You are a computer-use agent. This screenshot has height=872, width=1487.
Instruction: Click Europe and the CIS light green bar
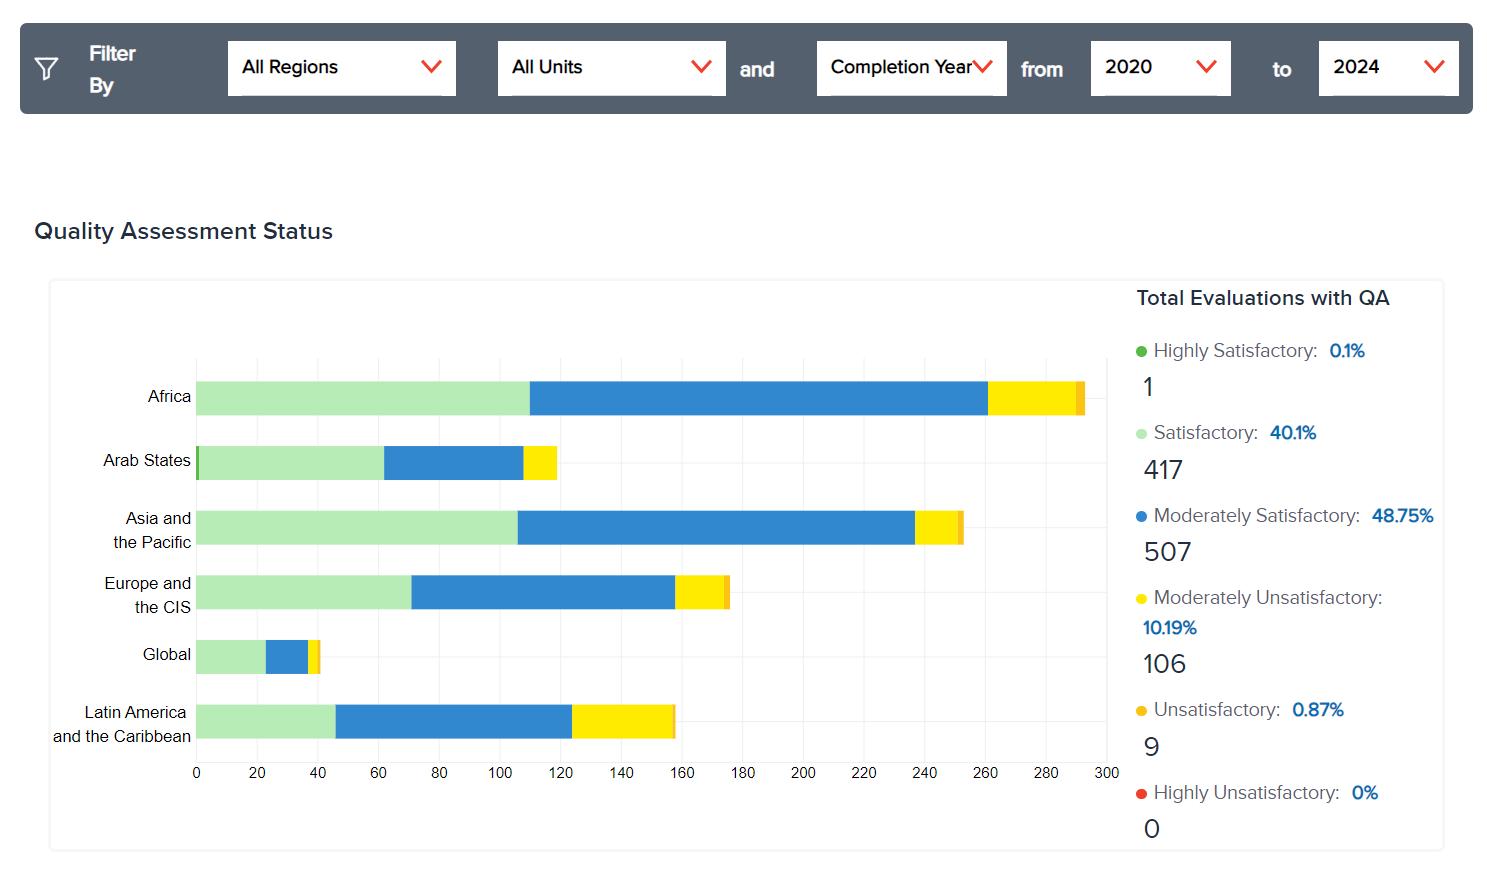(304, 592)
